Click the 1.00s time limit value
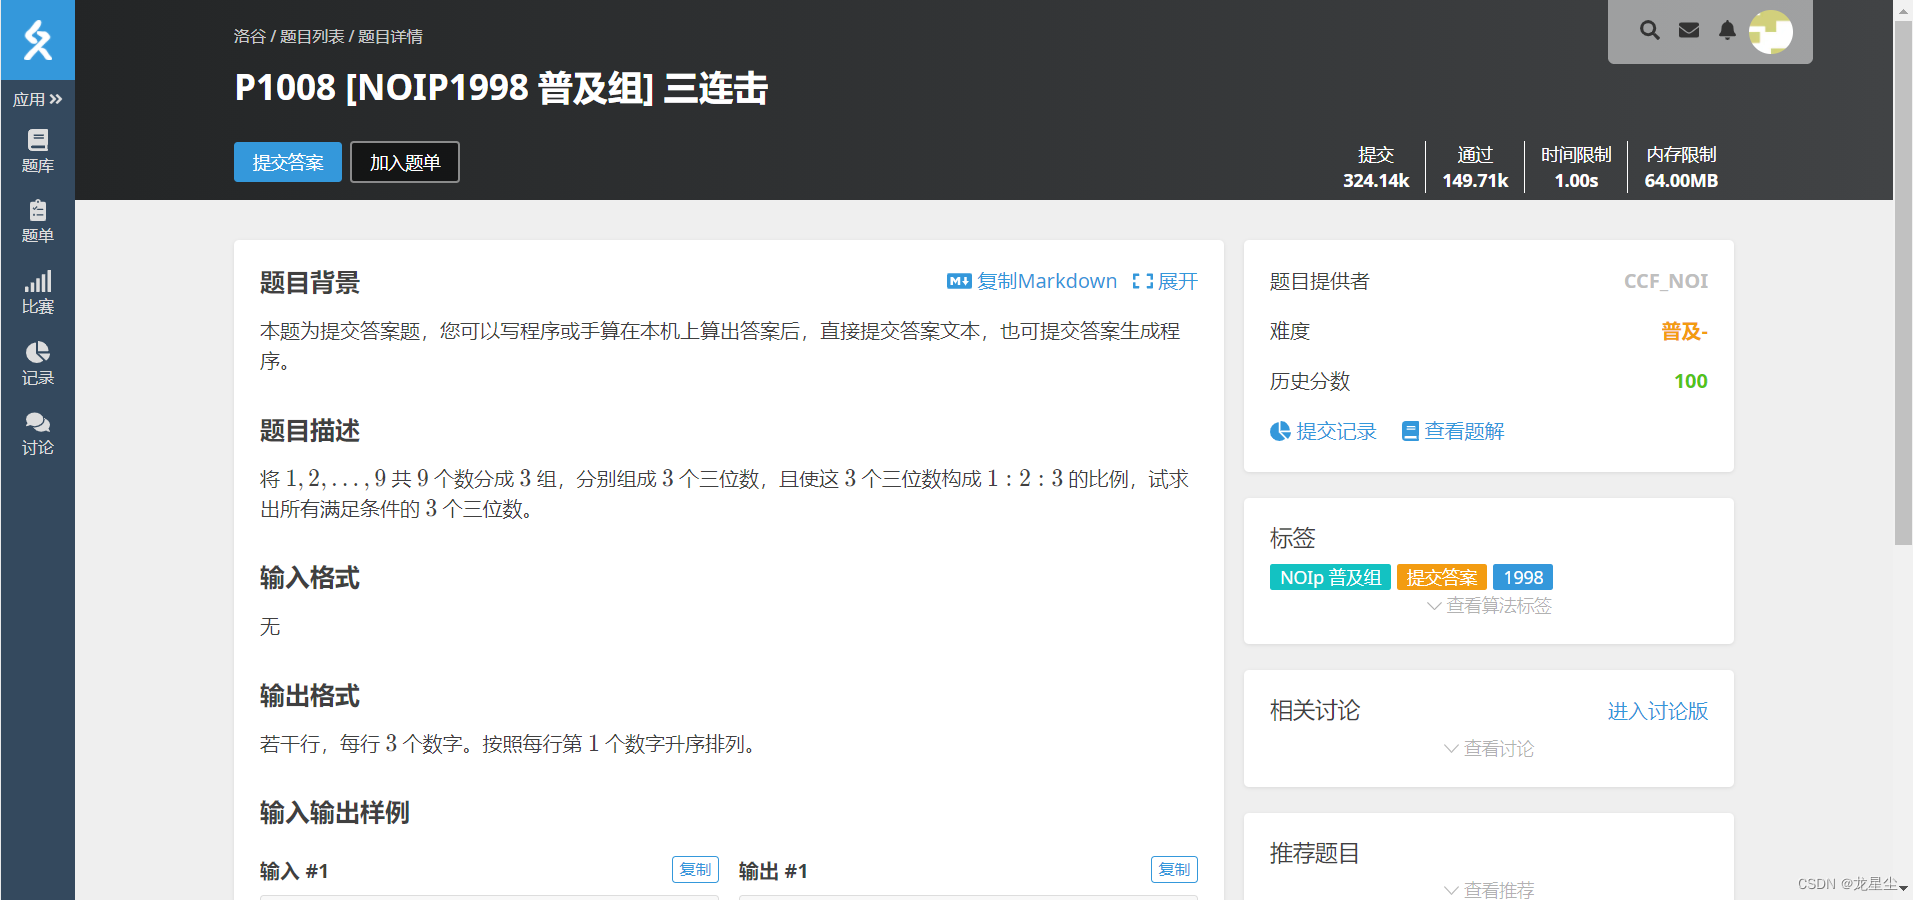This screenshot has width=1913, height=900. pyautogui.click(x=1576, y=181)
